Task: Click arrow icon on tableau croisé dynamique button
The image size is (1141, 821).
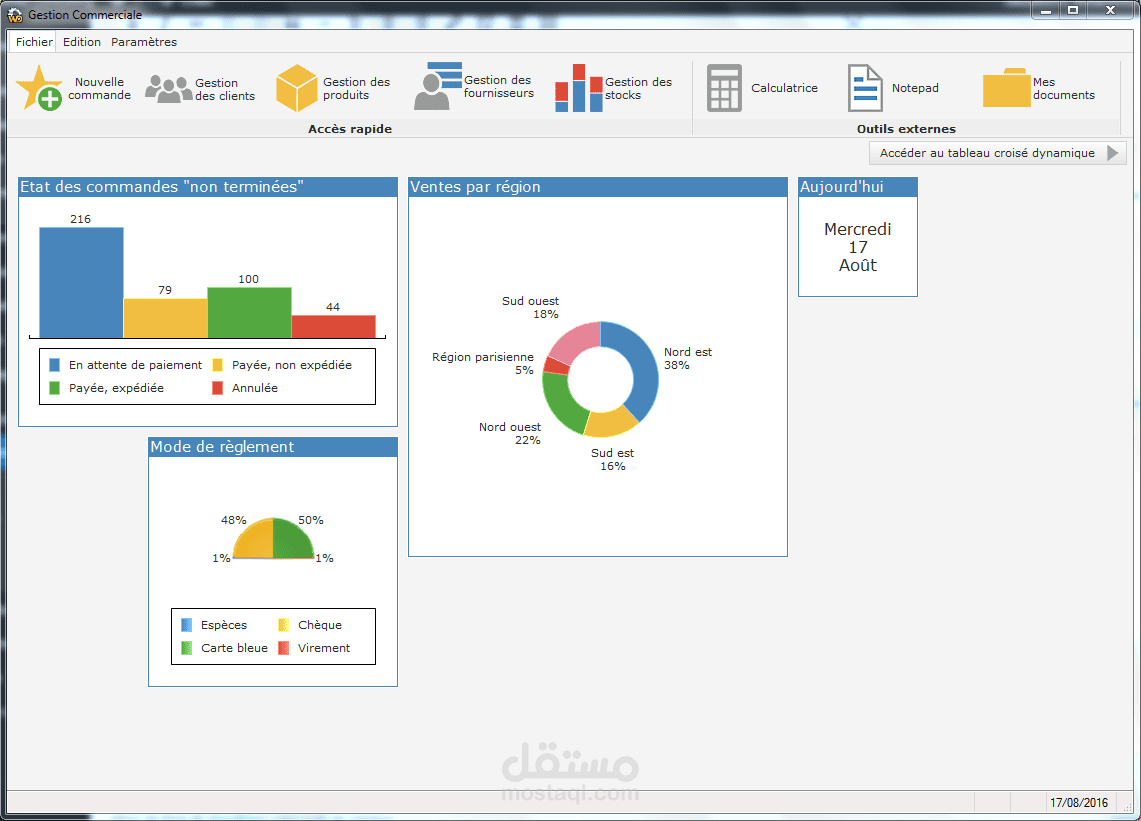Action: 1113,153
